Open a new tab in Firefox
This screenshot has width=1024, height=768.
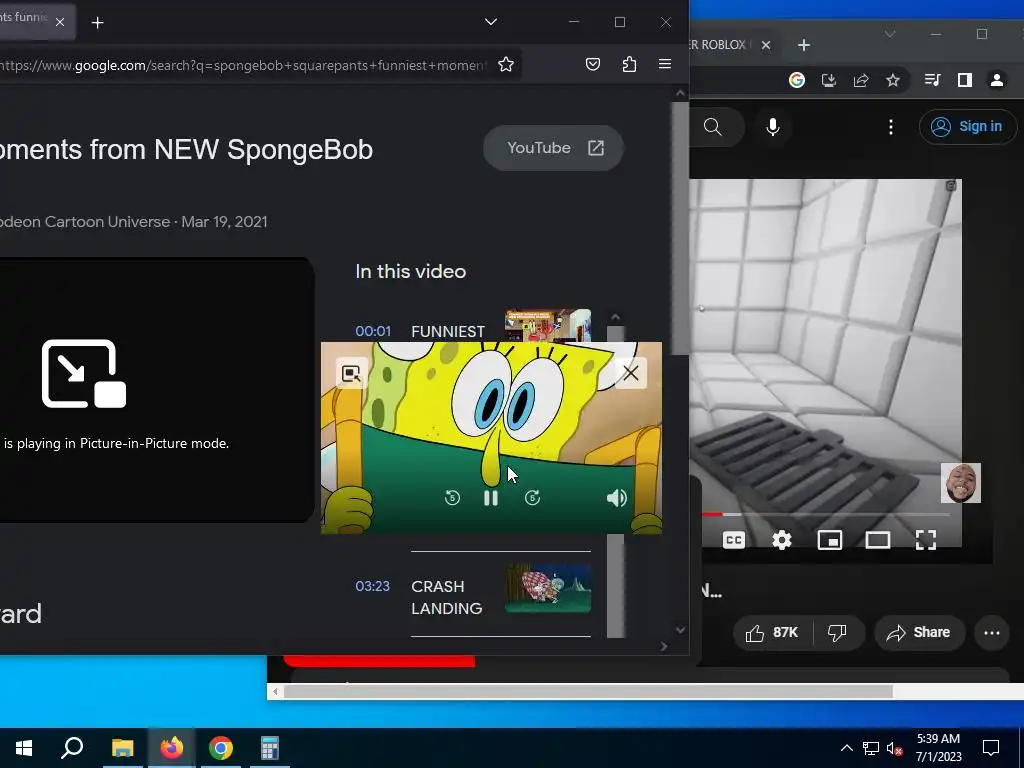click(x=97, y=23)
